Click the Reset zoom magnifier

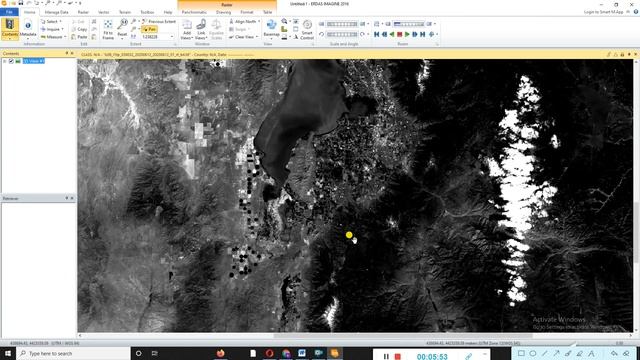[x=122, y=29]
